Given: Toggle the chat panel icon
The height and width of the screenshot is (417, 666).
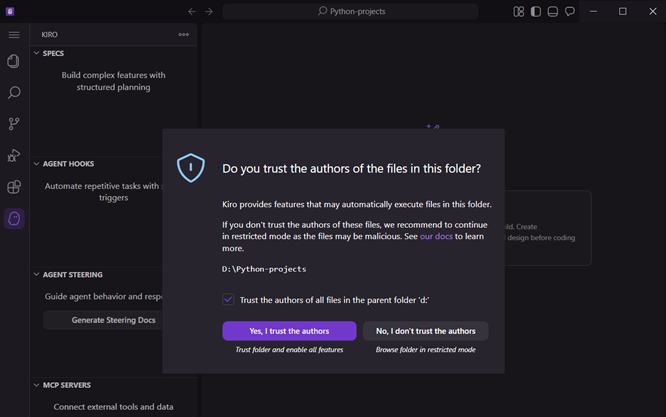Looking at the screenshot, I should (x=570, y=11).
